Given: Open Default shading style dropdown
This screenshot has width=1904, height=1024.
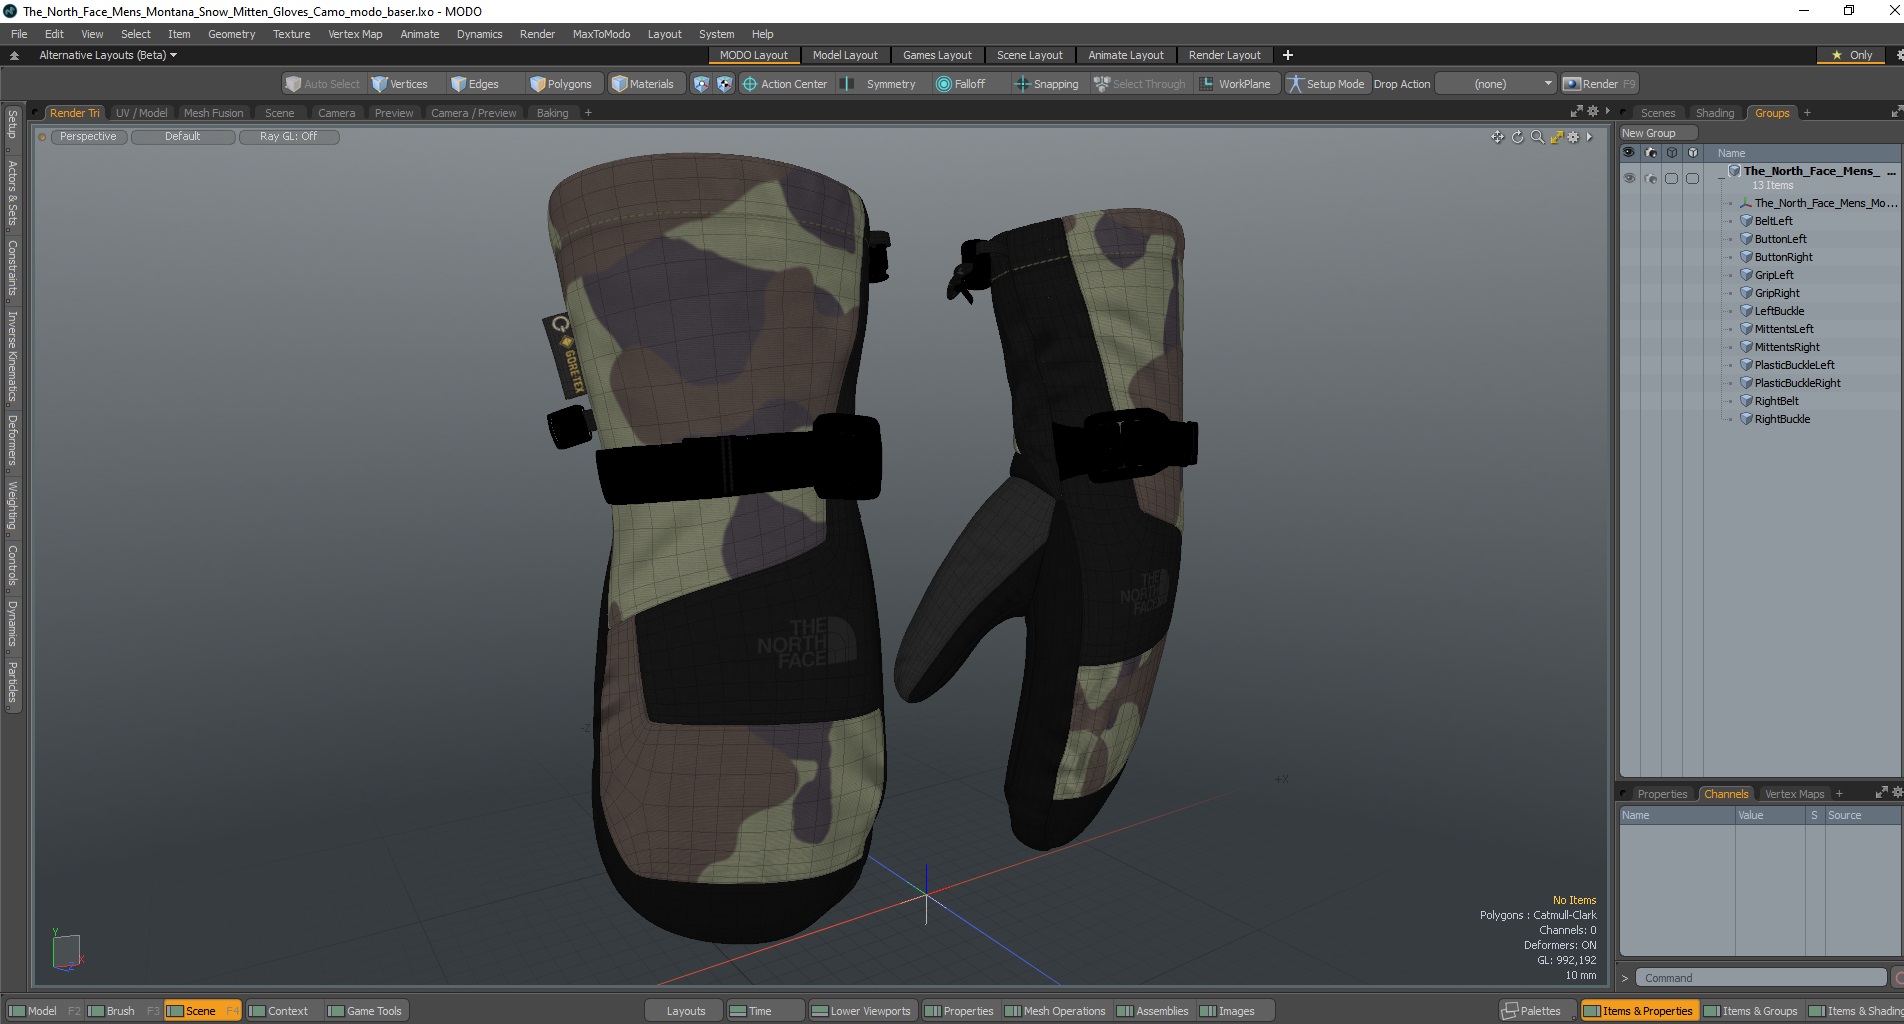Looking at the screenshot, I should pos(182,137).
